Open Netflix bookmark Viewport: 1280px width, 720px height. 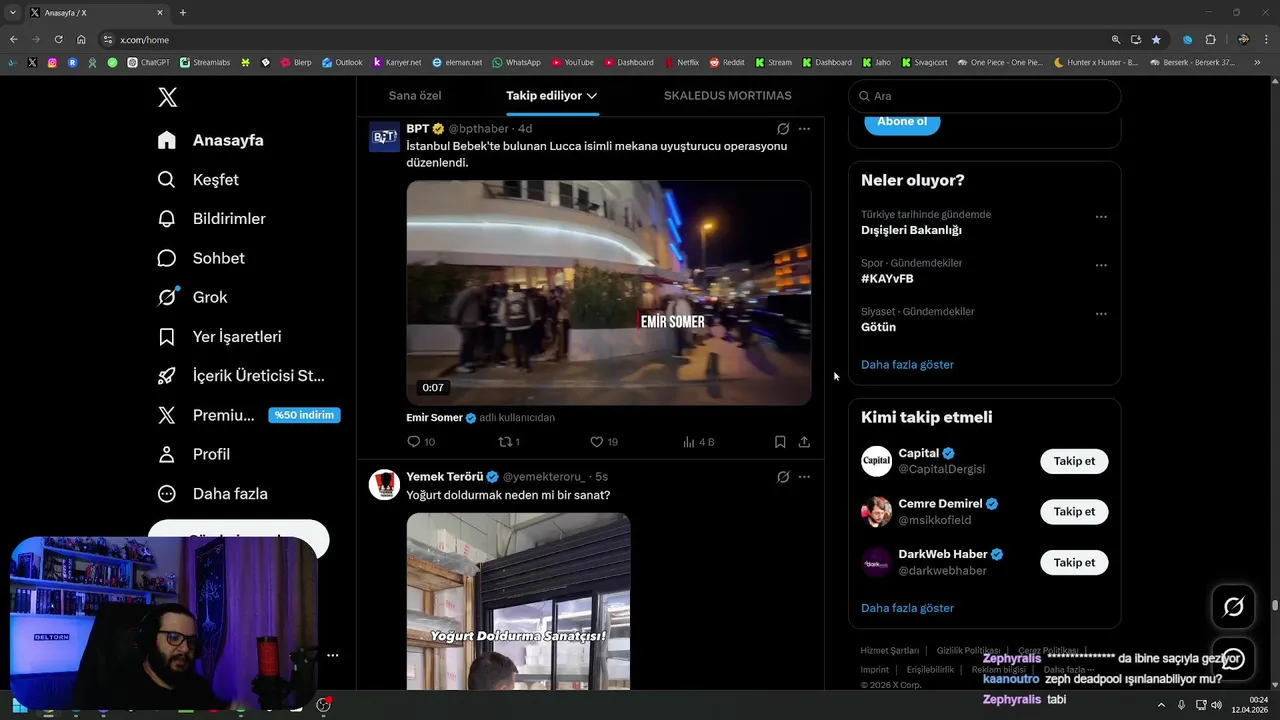coord(681,62)
